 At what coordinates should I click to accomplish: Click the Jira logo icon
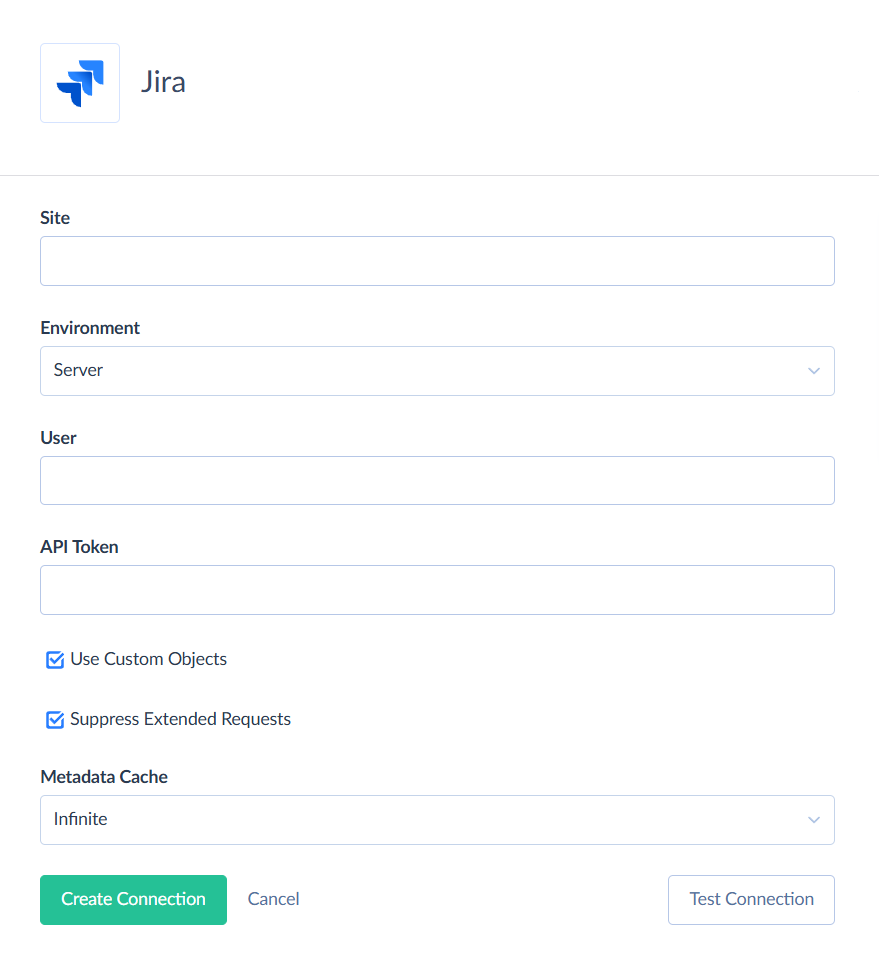tap(80, 83)
